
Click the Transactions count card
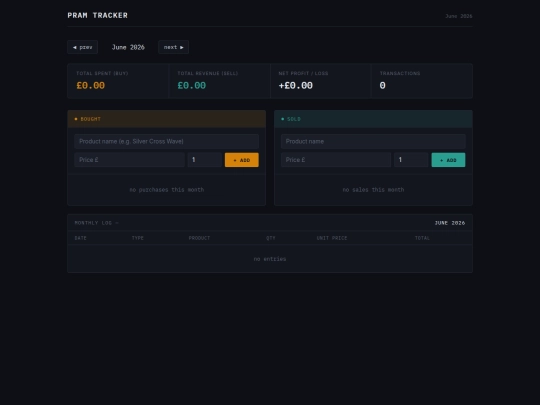422,81
